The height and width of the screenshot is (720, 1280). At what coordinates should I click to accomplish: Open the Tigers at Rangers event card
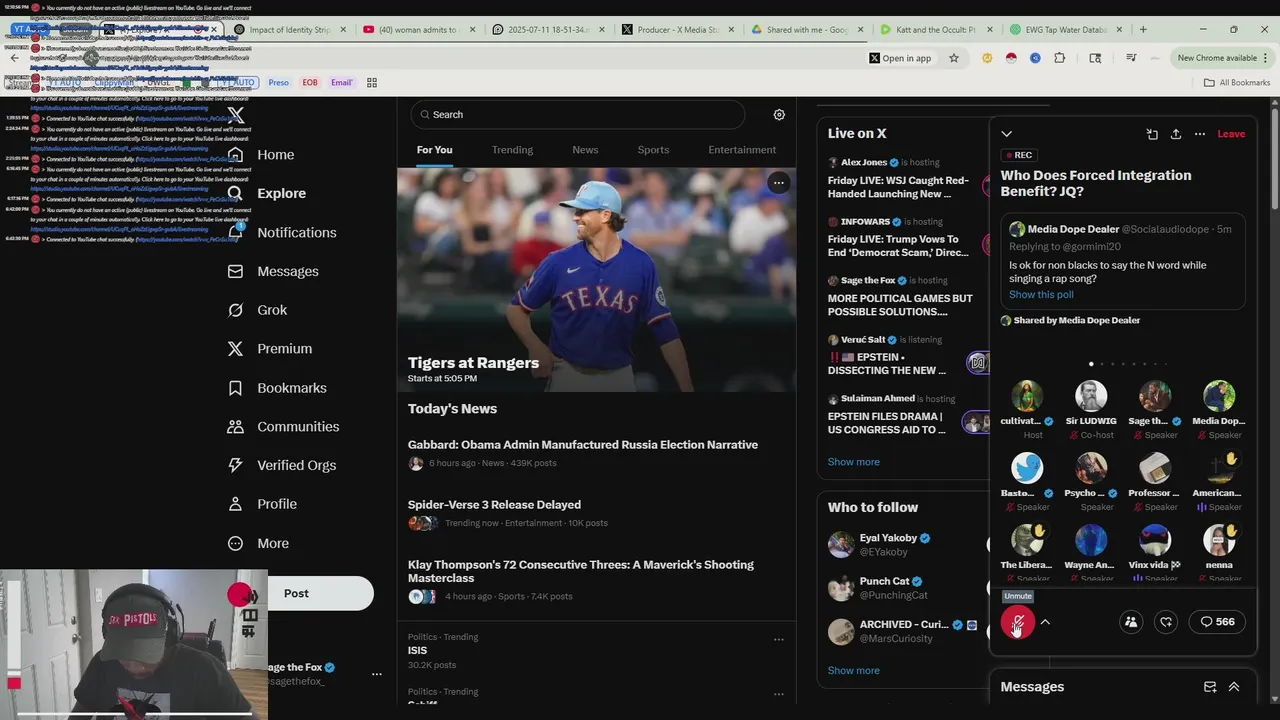point(596,280)
